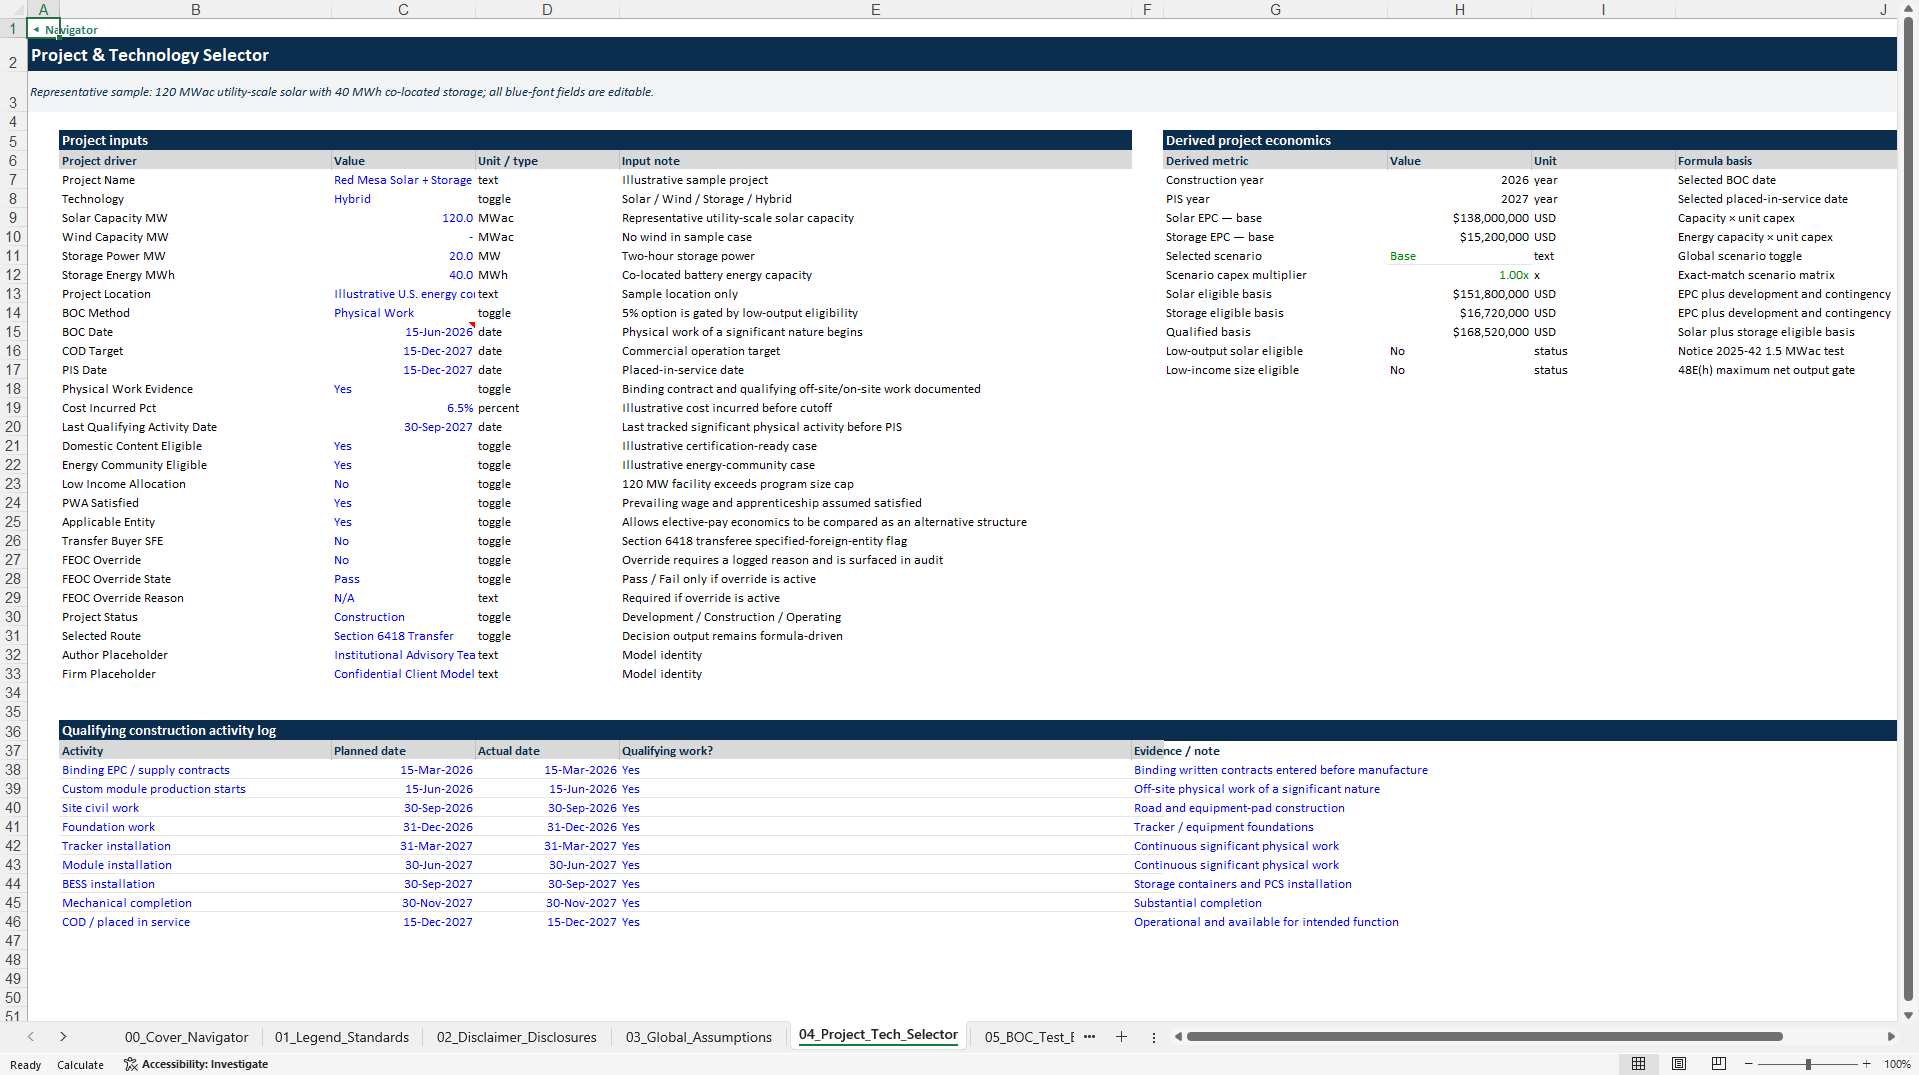Select Author Placeholder Institutional Advisory cell
The image size is (1919, 1075).
point(404,655)
